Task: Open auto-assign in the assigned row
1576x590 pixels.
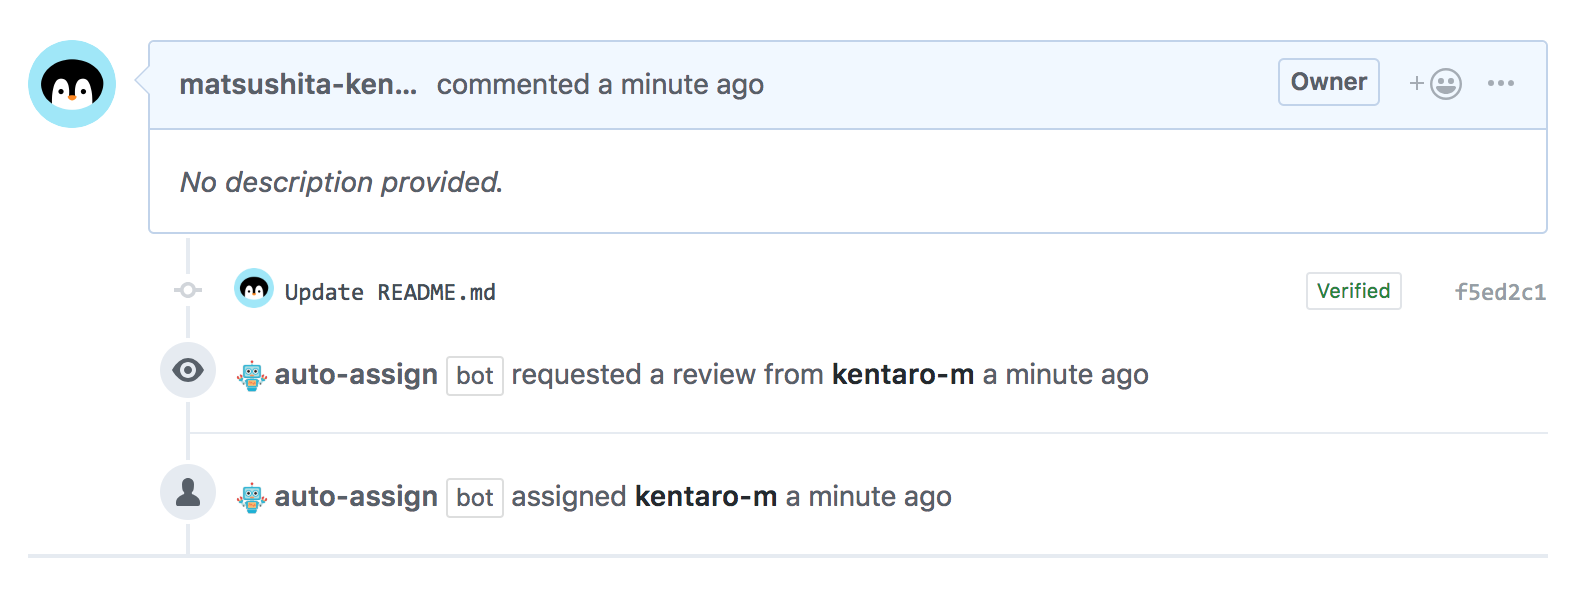Action: [356, 497]
